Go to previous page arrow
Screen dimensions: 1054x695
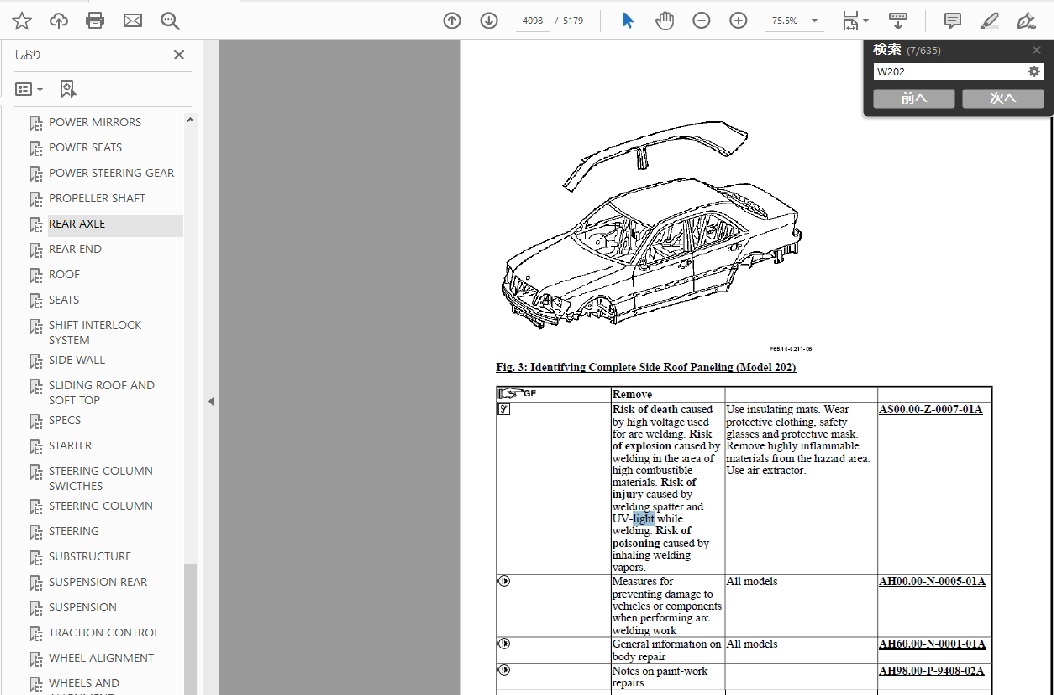coord(452,21)
